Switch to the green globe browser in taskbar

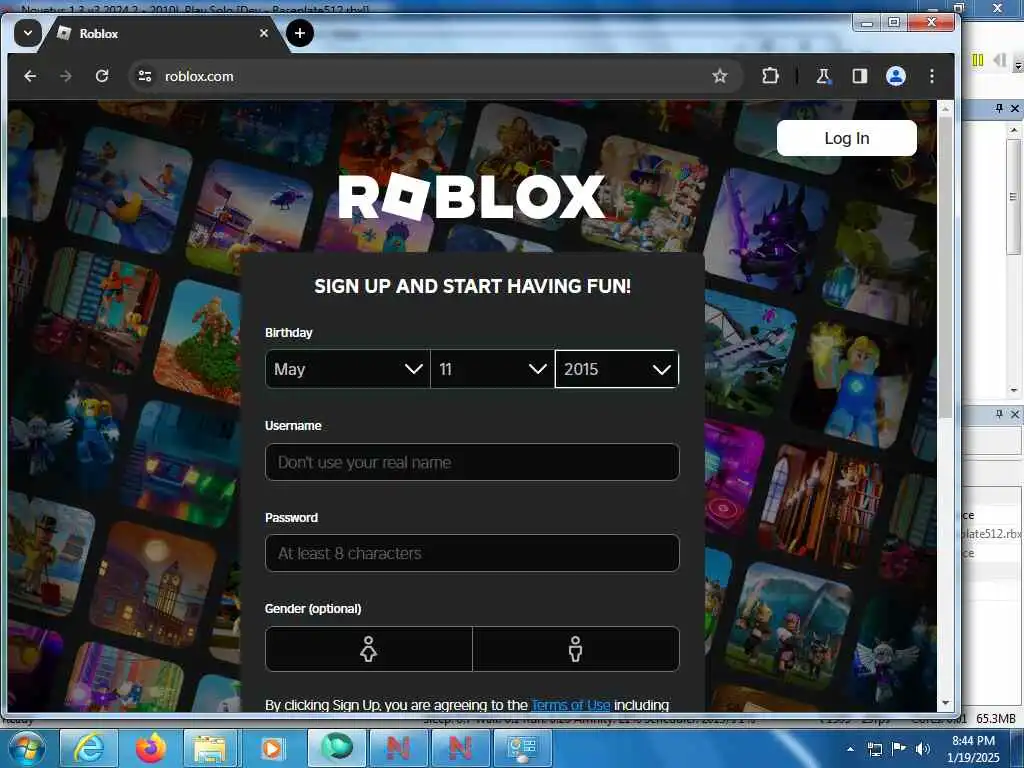(337, 748)
